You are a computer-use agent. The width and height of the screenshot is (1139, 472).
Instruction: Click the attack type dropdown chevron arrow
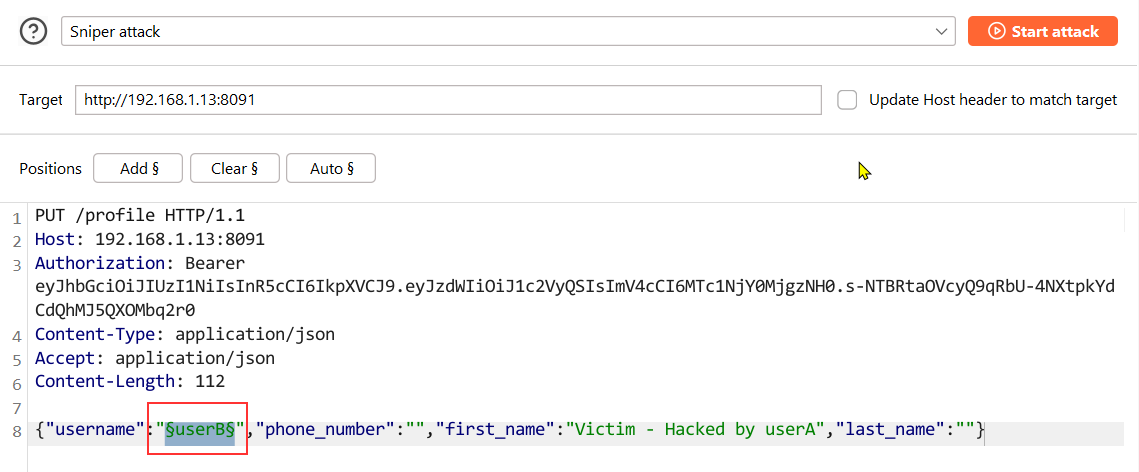pyautogui.click(x=941, y=32)
